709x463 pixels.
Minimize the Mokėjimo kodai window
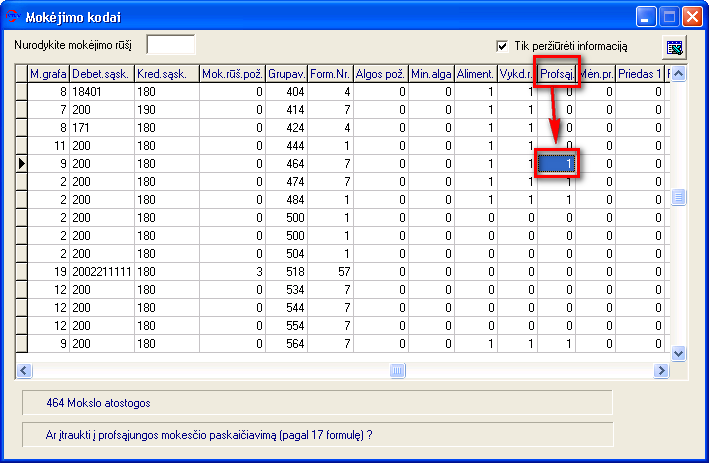646,17
